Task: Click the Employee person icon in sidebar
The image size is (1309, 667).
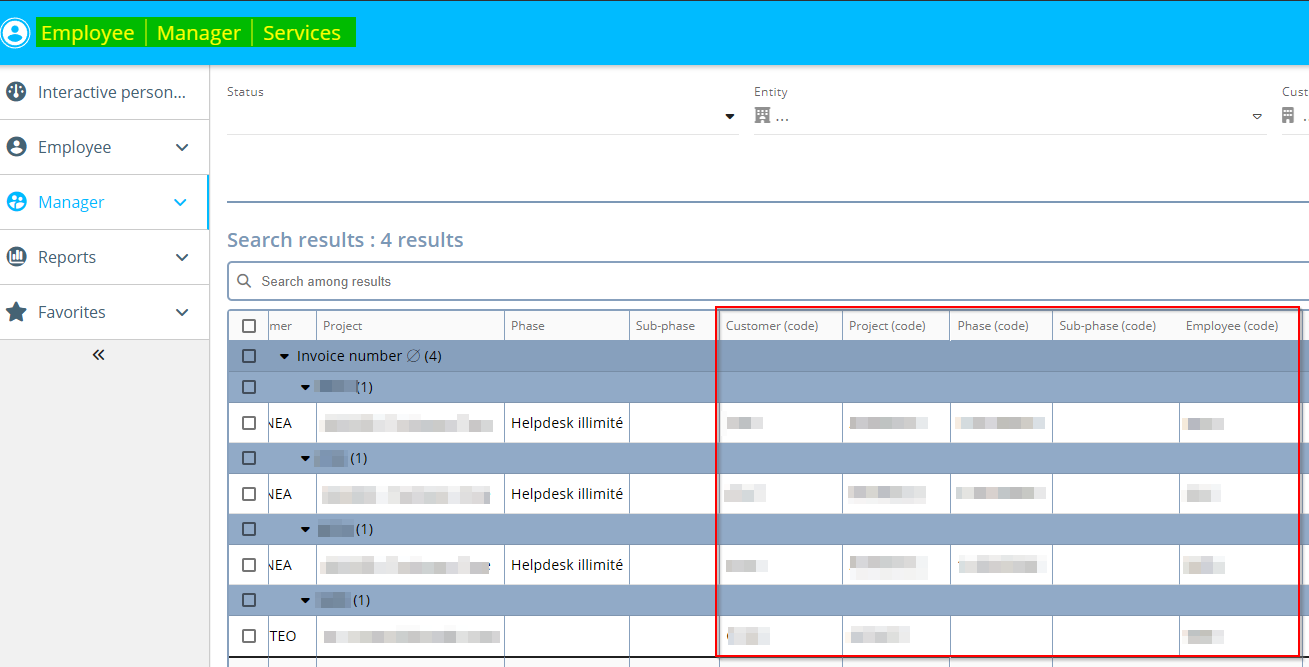Action: [x=16, y=147]
